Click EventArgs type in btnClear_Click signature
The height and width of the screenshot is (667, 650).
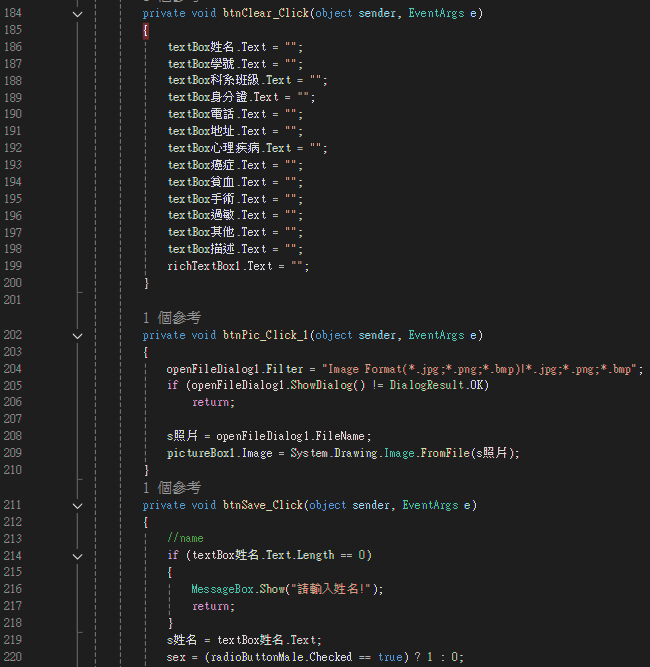[x=436, y=13]
